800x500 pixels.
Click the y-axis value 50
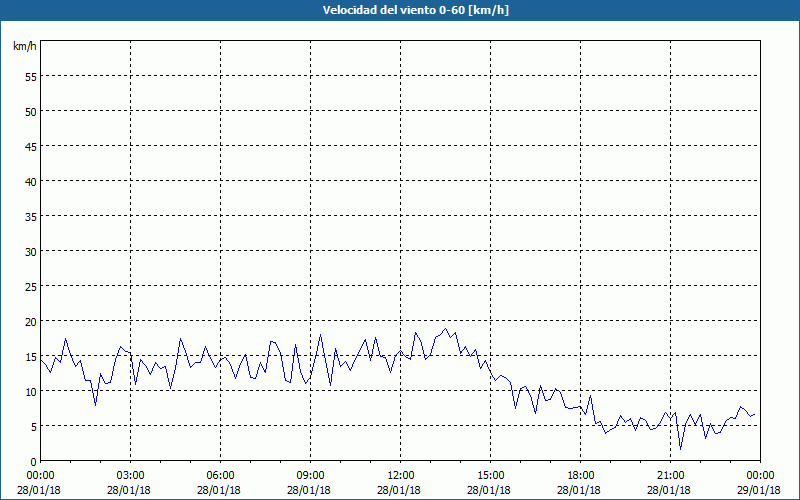(x=31, y=112)
